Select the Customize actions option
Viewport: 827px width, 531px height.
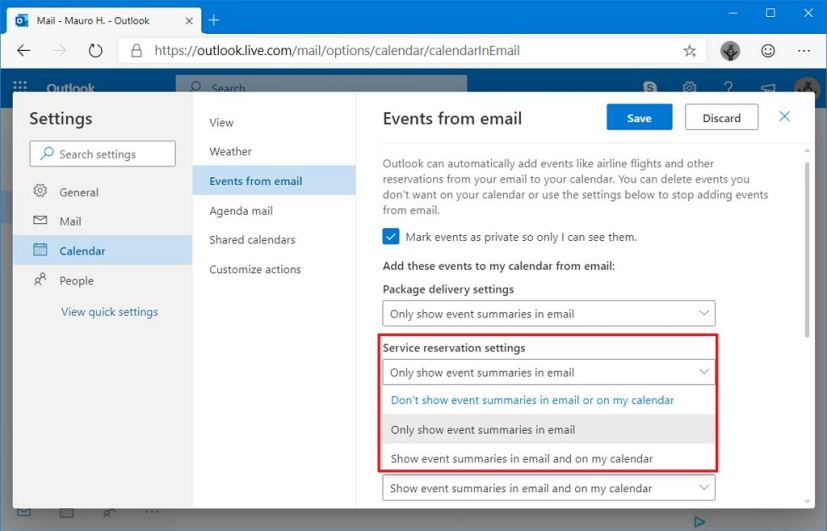point(274,269)
